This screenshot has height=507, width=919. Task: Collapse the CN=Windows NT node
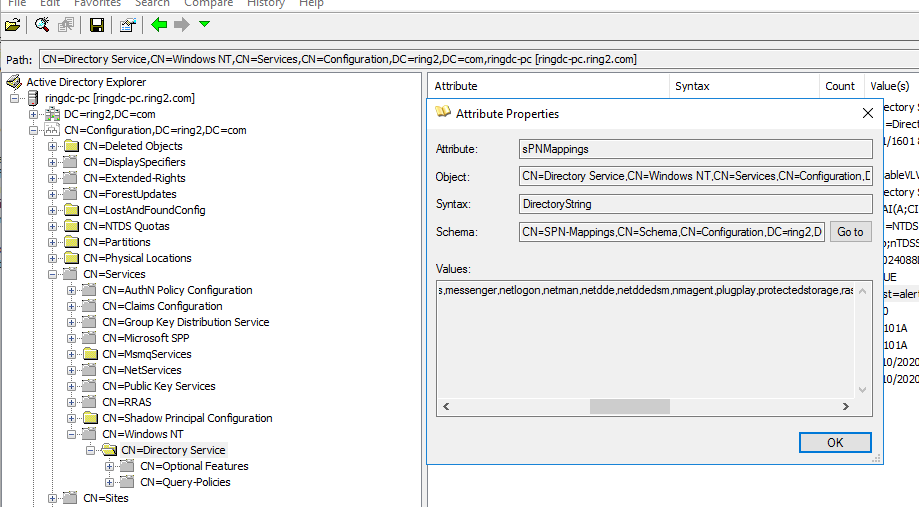(x=72, y=434)
